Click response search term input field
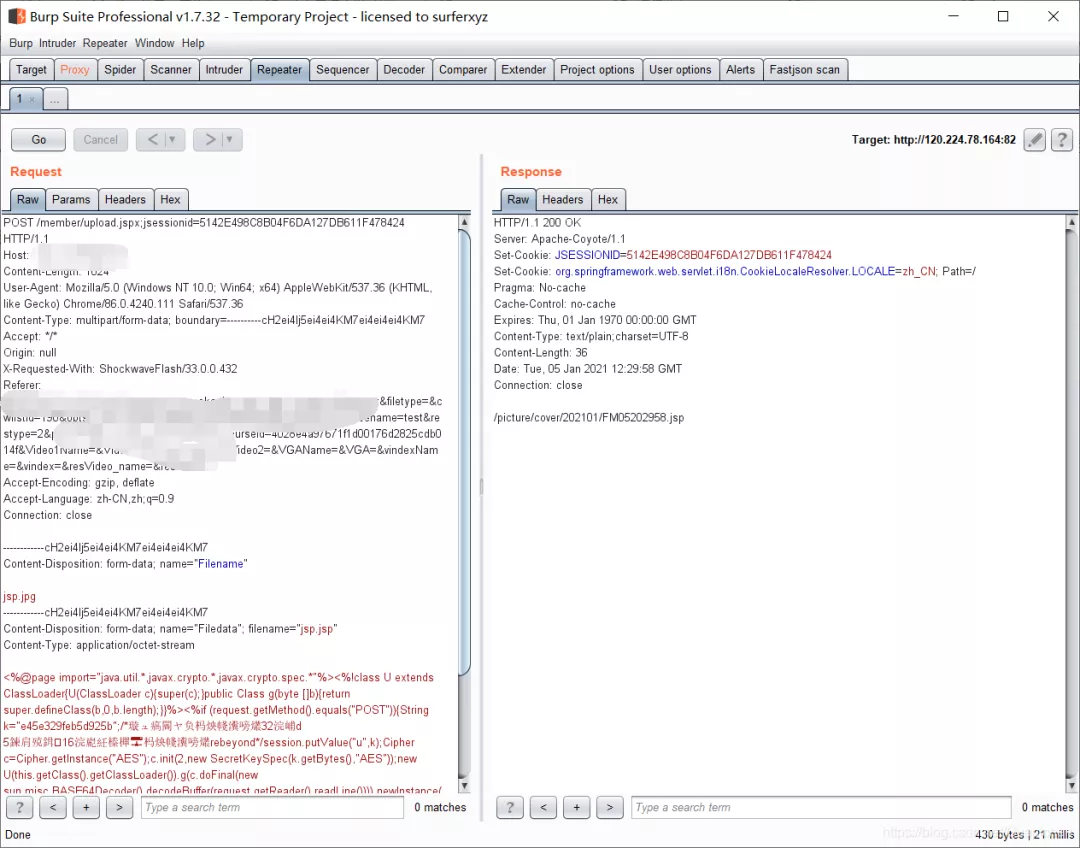The image size is (1080, 848). [821, 807]
